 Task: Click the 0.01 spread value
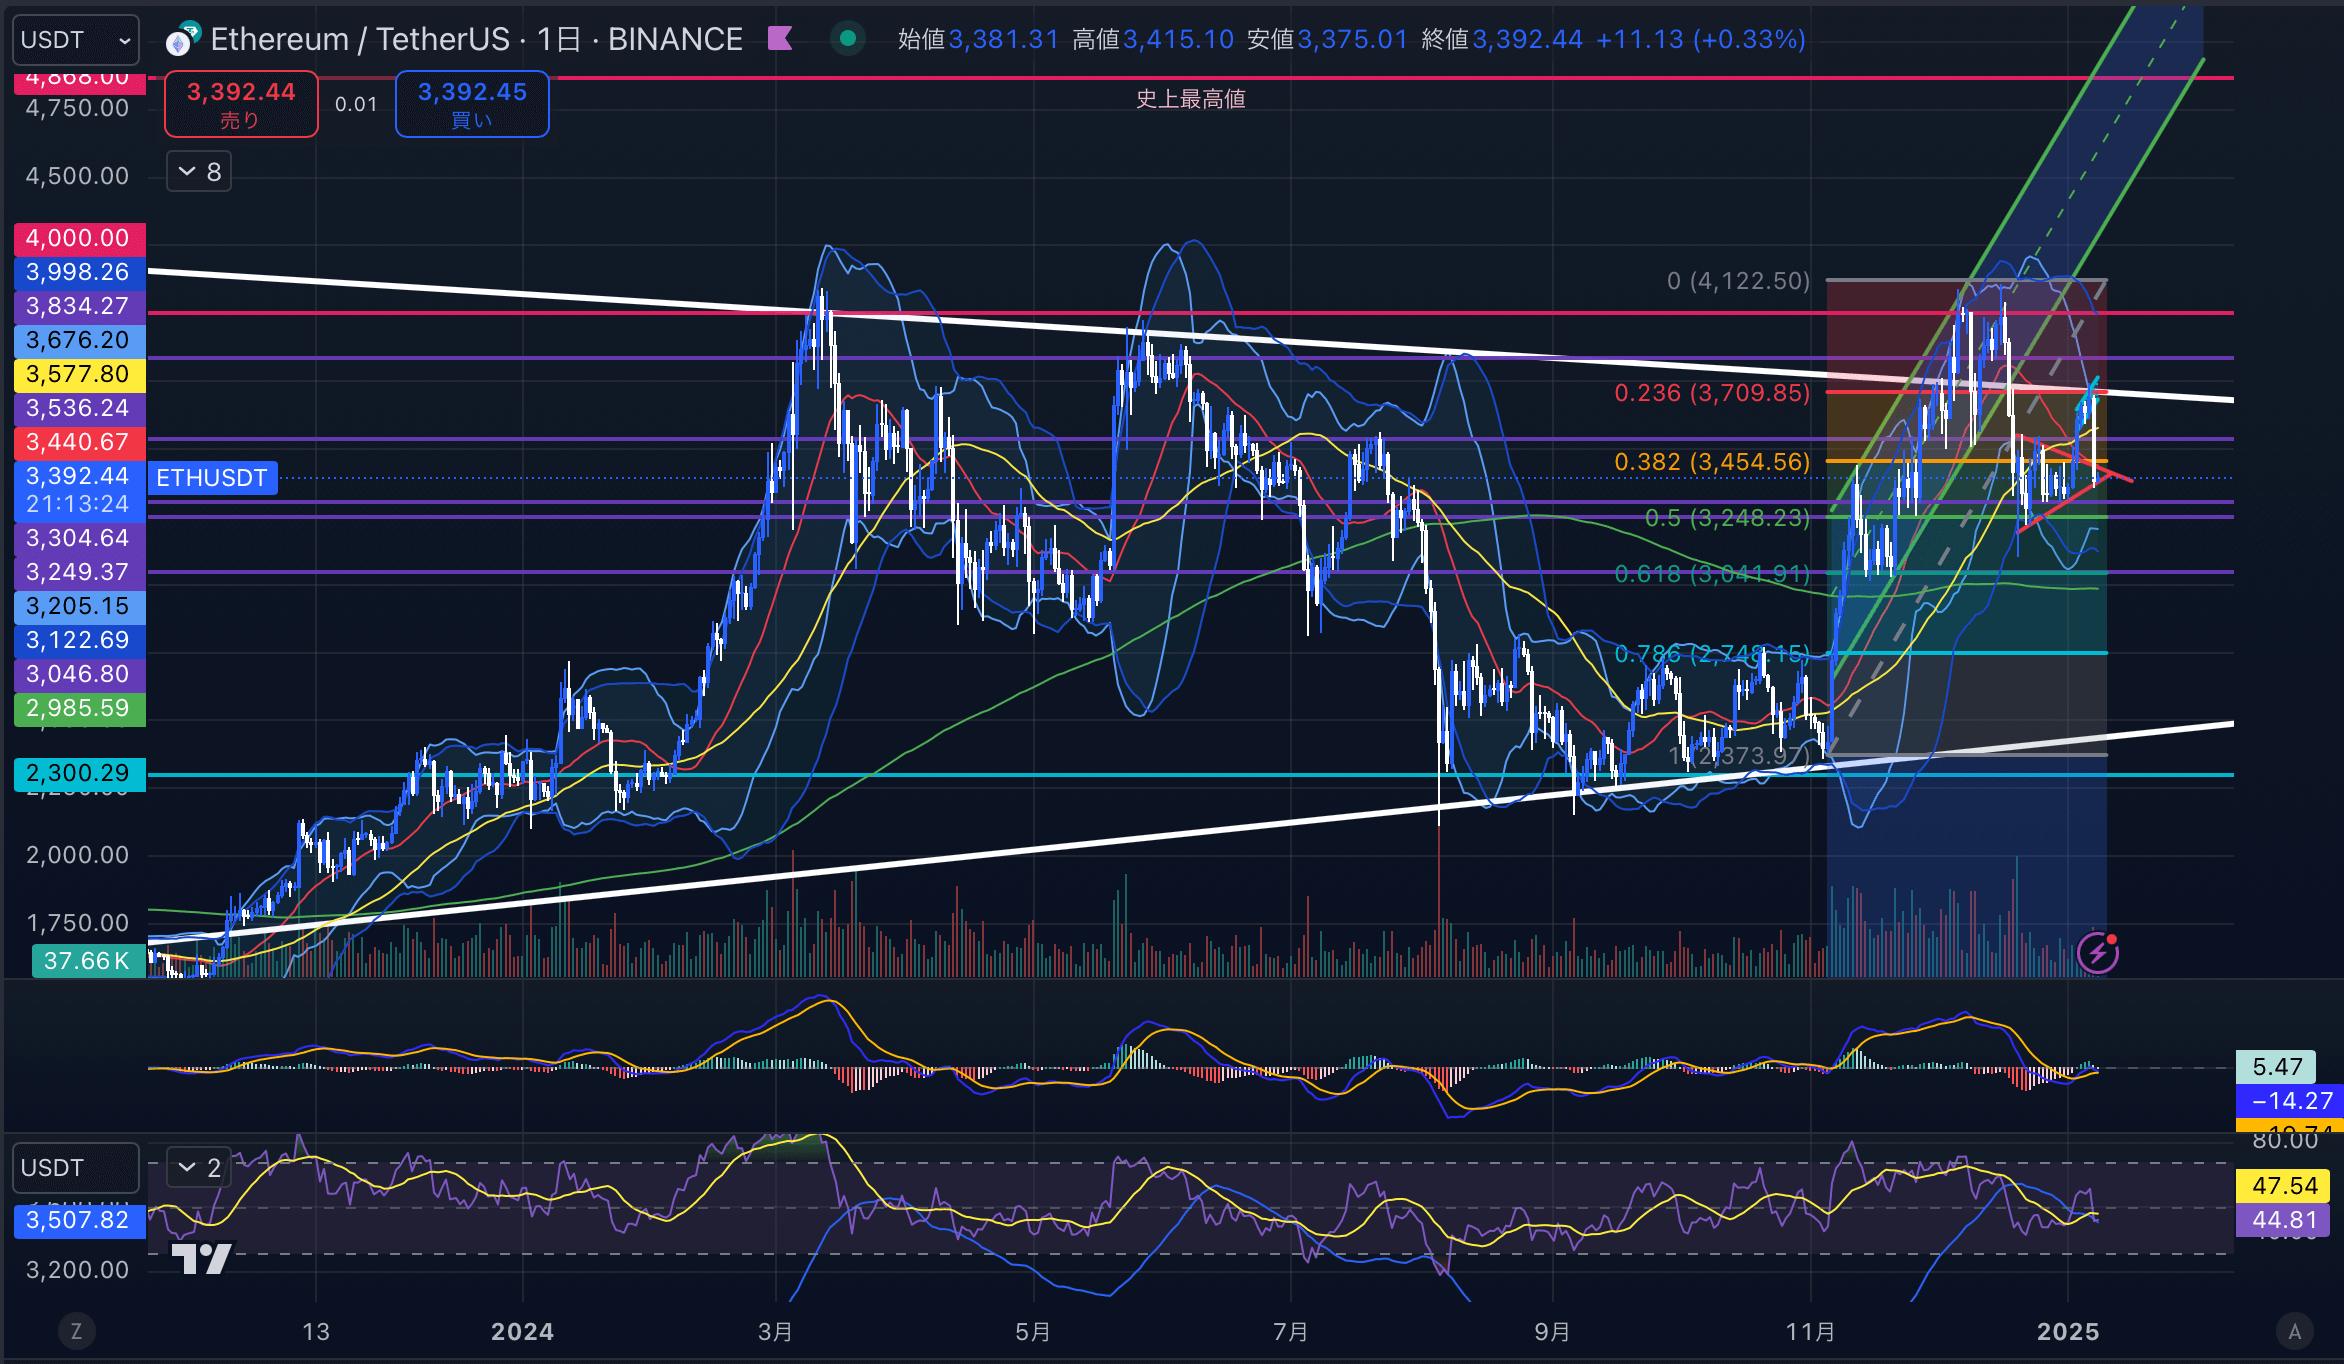pos(356,104)
